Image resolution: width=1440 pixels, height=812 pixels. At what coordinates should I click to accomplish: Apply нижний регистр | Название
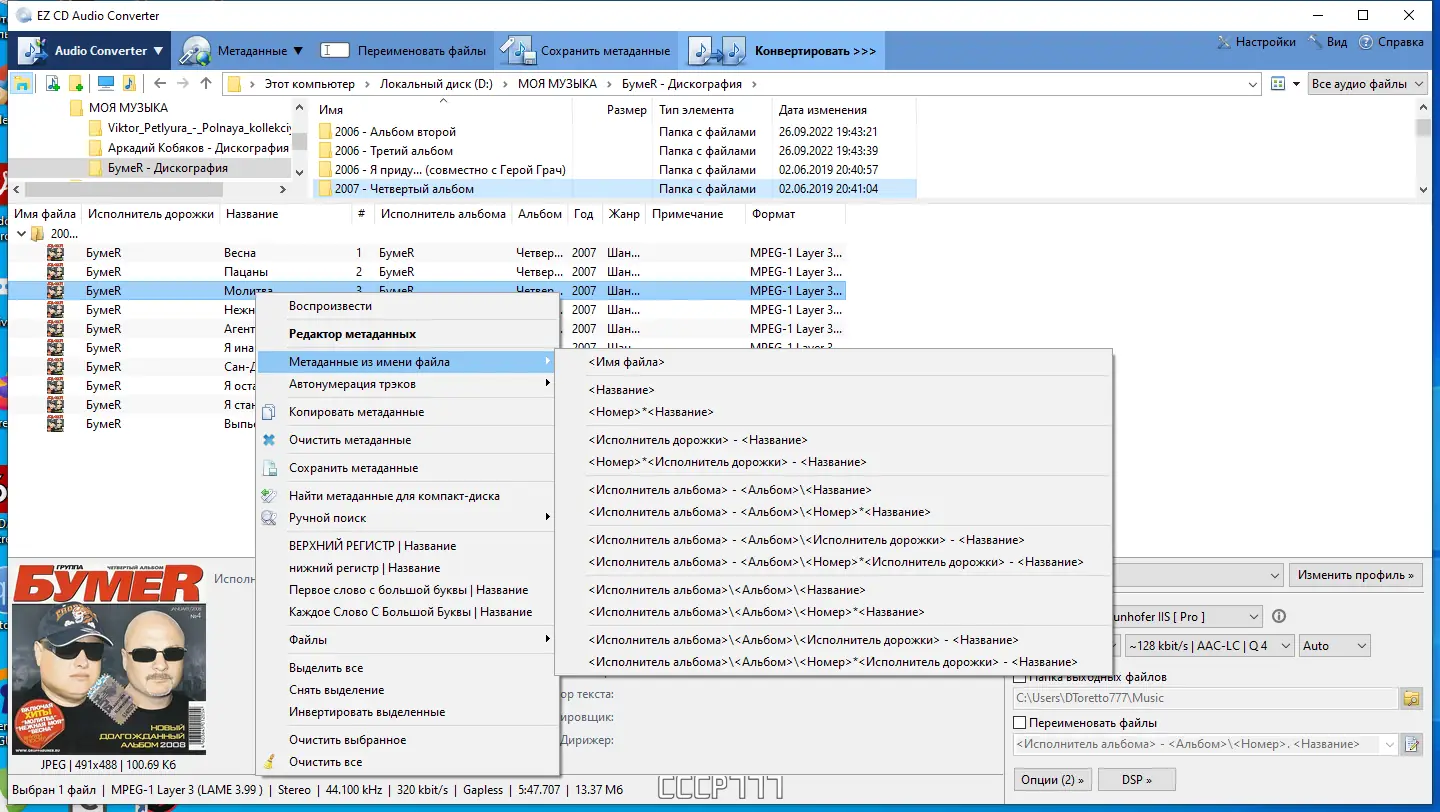[406, 568]
